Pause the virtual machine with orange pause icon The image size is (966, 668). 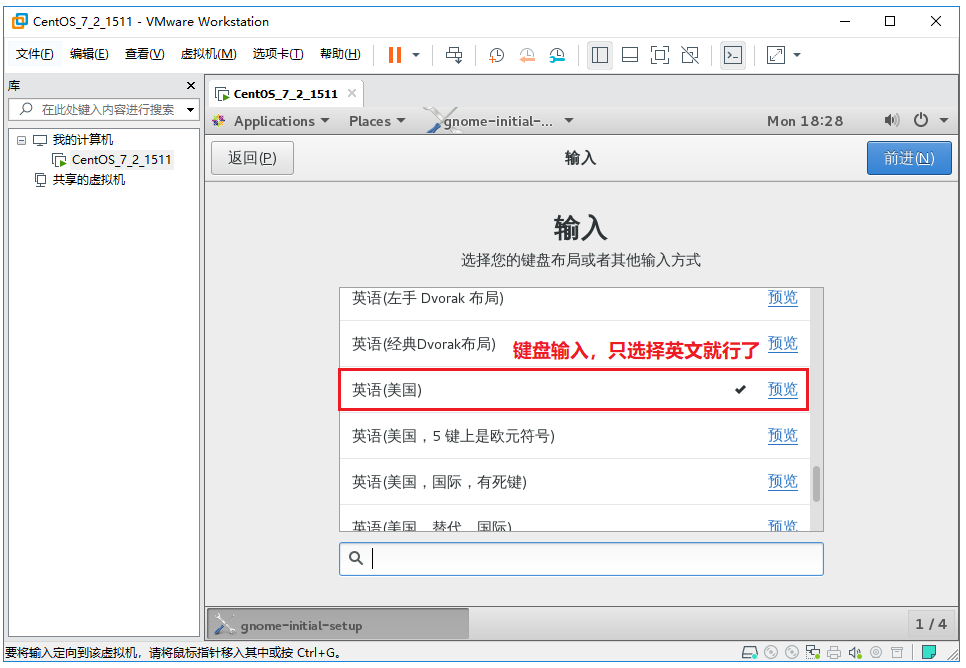pyautogui.click(x=395, y=55)
